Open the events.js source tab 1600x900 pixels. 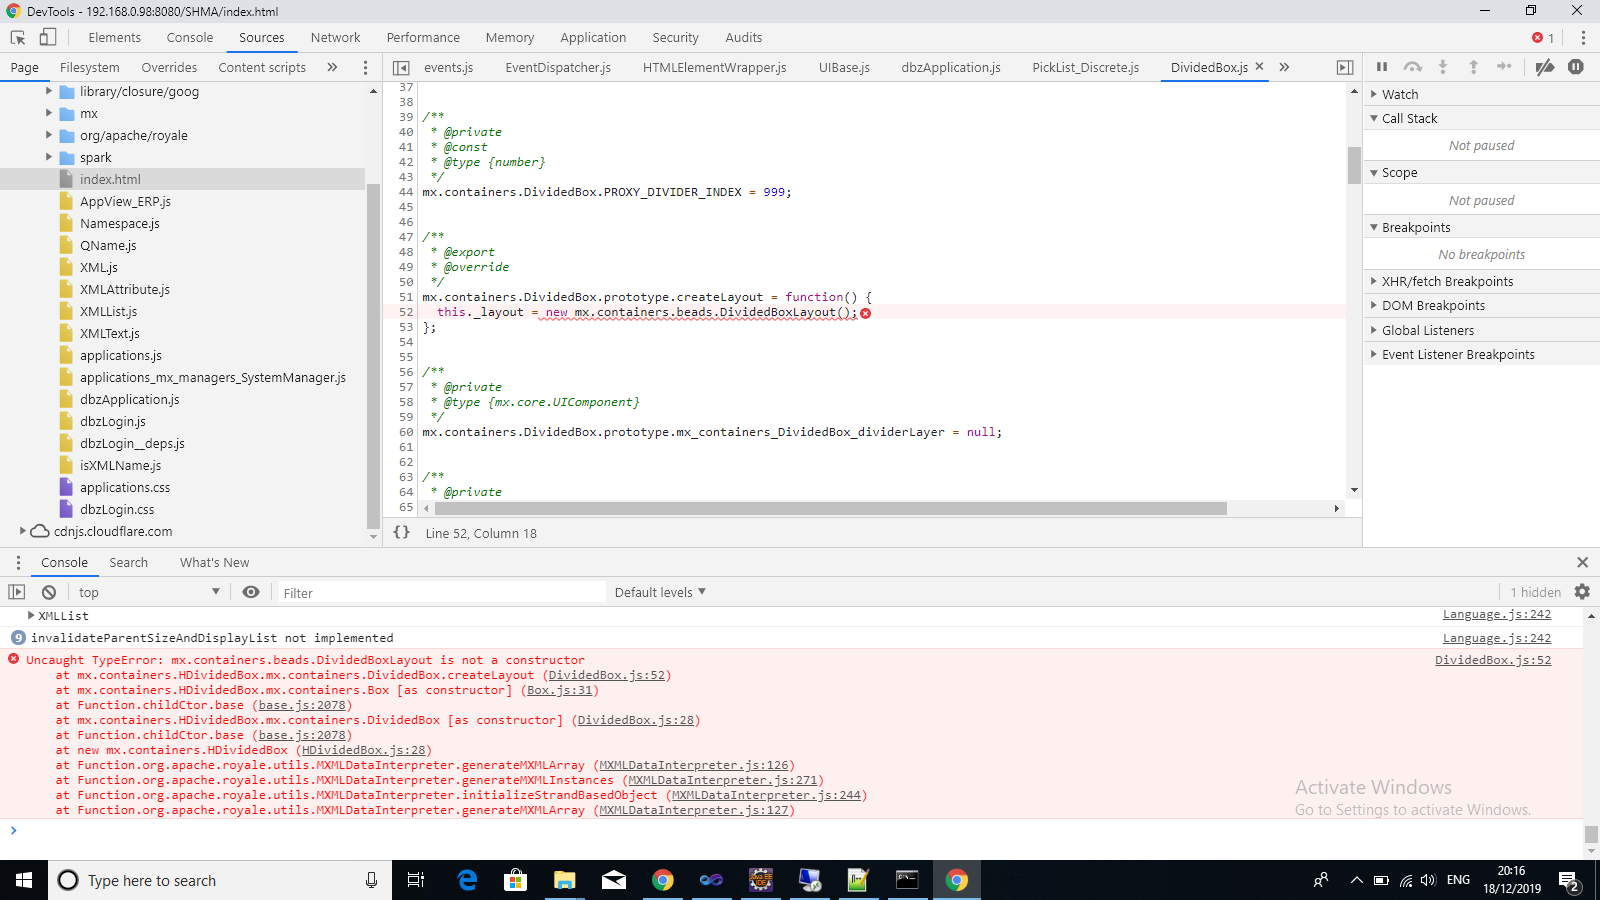click(448, 67)
